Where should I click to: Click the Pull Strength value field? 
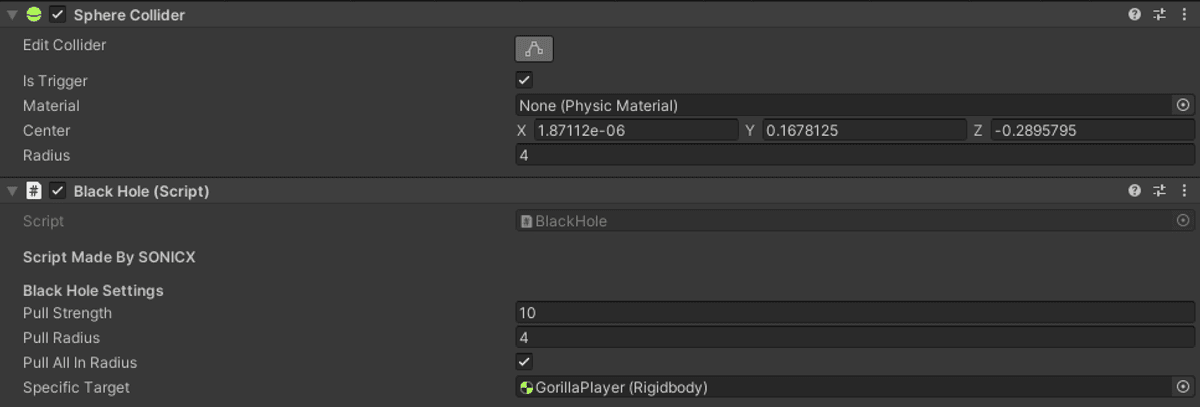854,313
